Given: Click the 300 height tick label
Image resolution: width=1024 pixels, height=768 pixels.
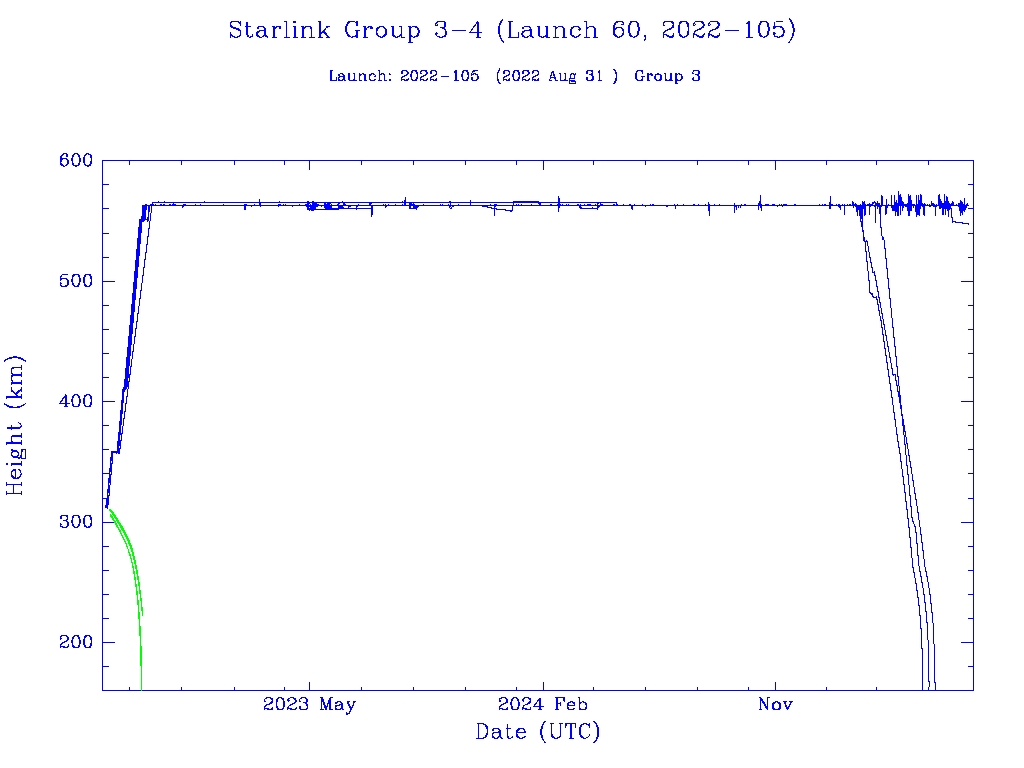Looking at the screenshot, I should (x=76, y=522).
